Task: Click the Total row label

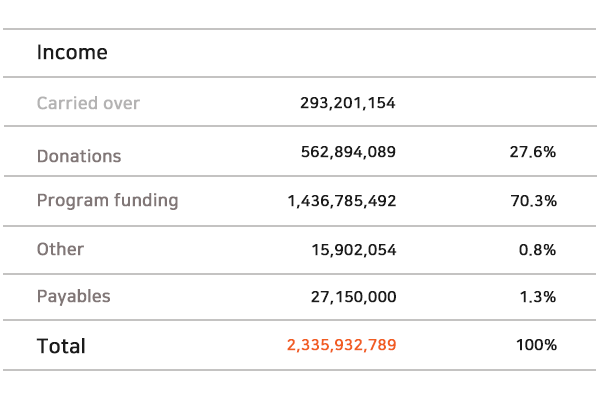Action: click(x=61, y=346)
